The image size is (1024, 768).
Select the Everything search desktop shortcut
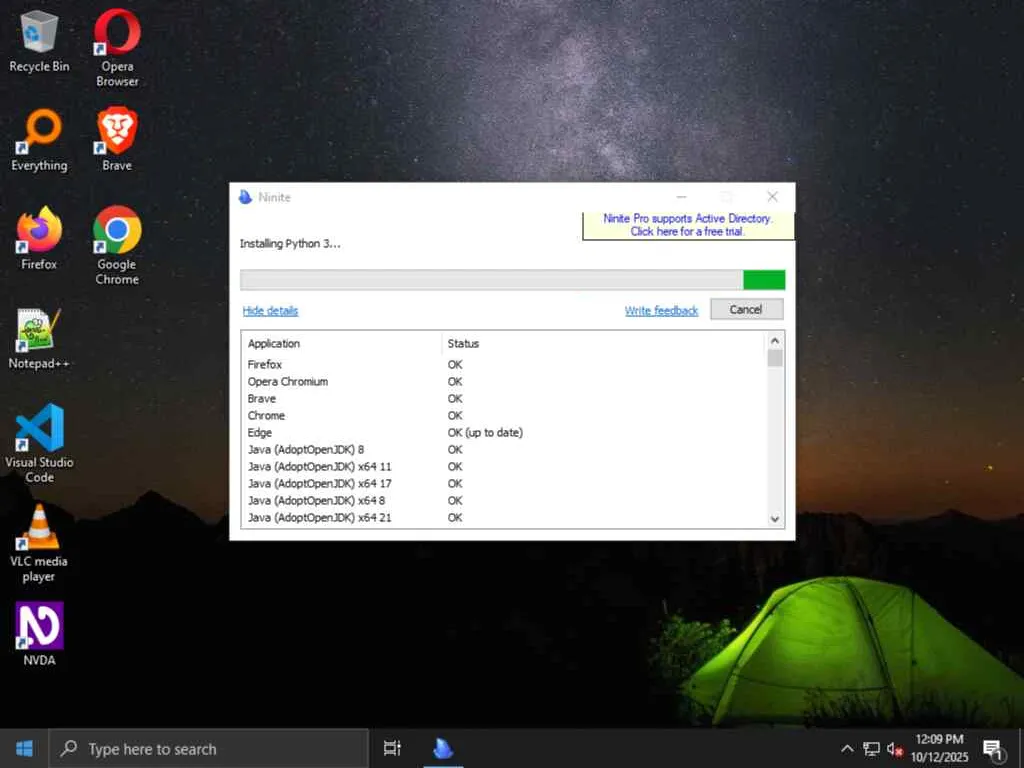coord(39,140)
